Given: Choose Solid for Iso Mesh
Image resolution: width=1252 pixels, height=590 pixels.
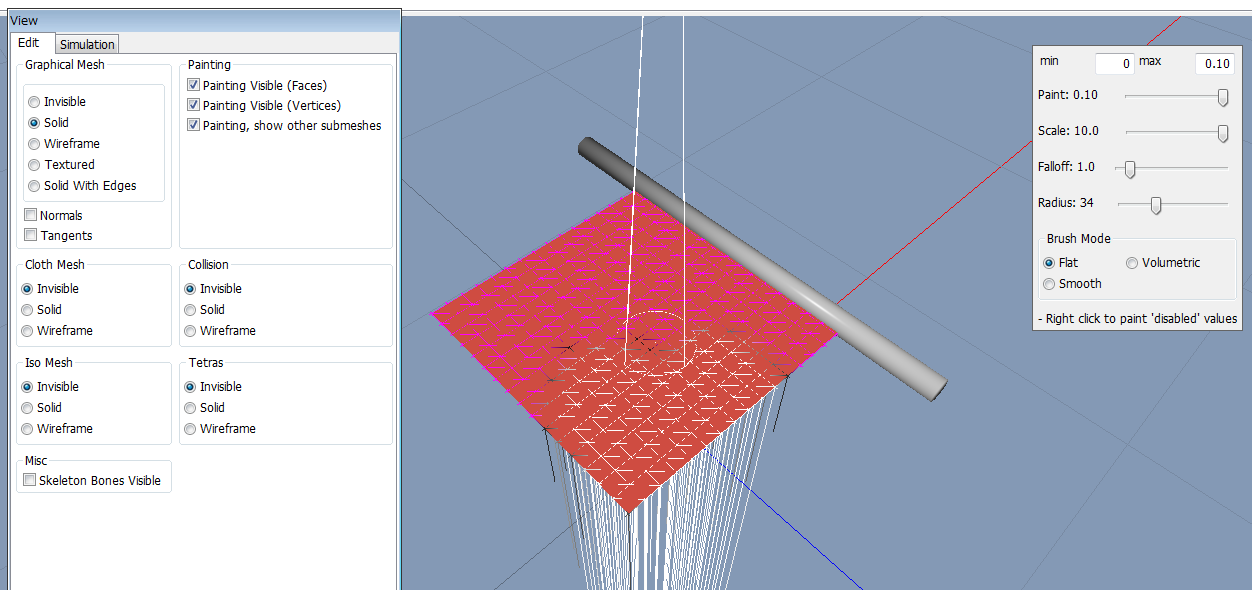Looking at the screenshot, I should point(28,408).
